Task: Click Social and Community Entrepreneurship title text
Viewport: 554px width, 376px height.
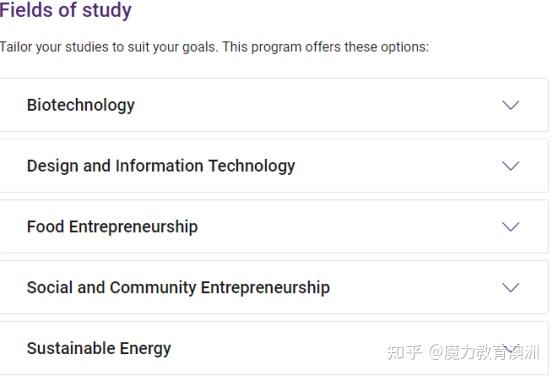Action: (x=178, y=288)
